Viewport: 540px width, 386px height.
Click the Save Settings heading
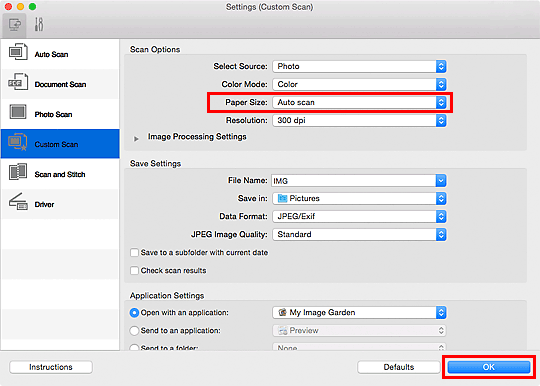click(x=155, y=164)
